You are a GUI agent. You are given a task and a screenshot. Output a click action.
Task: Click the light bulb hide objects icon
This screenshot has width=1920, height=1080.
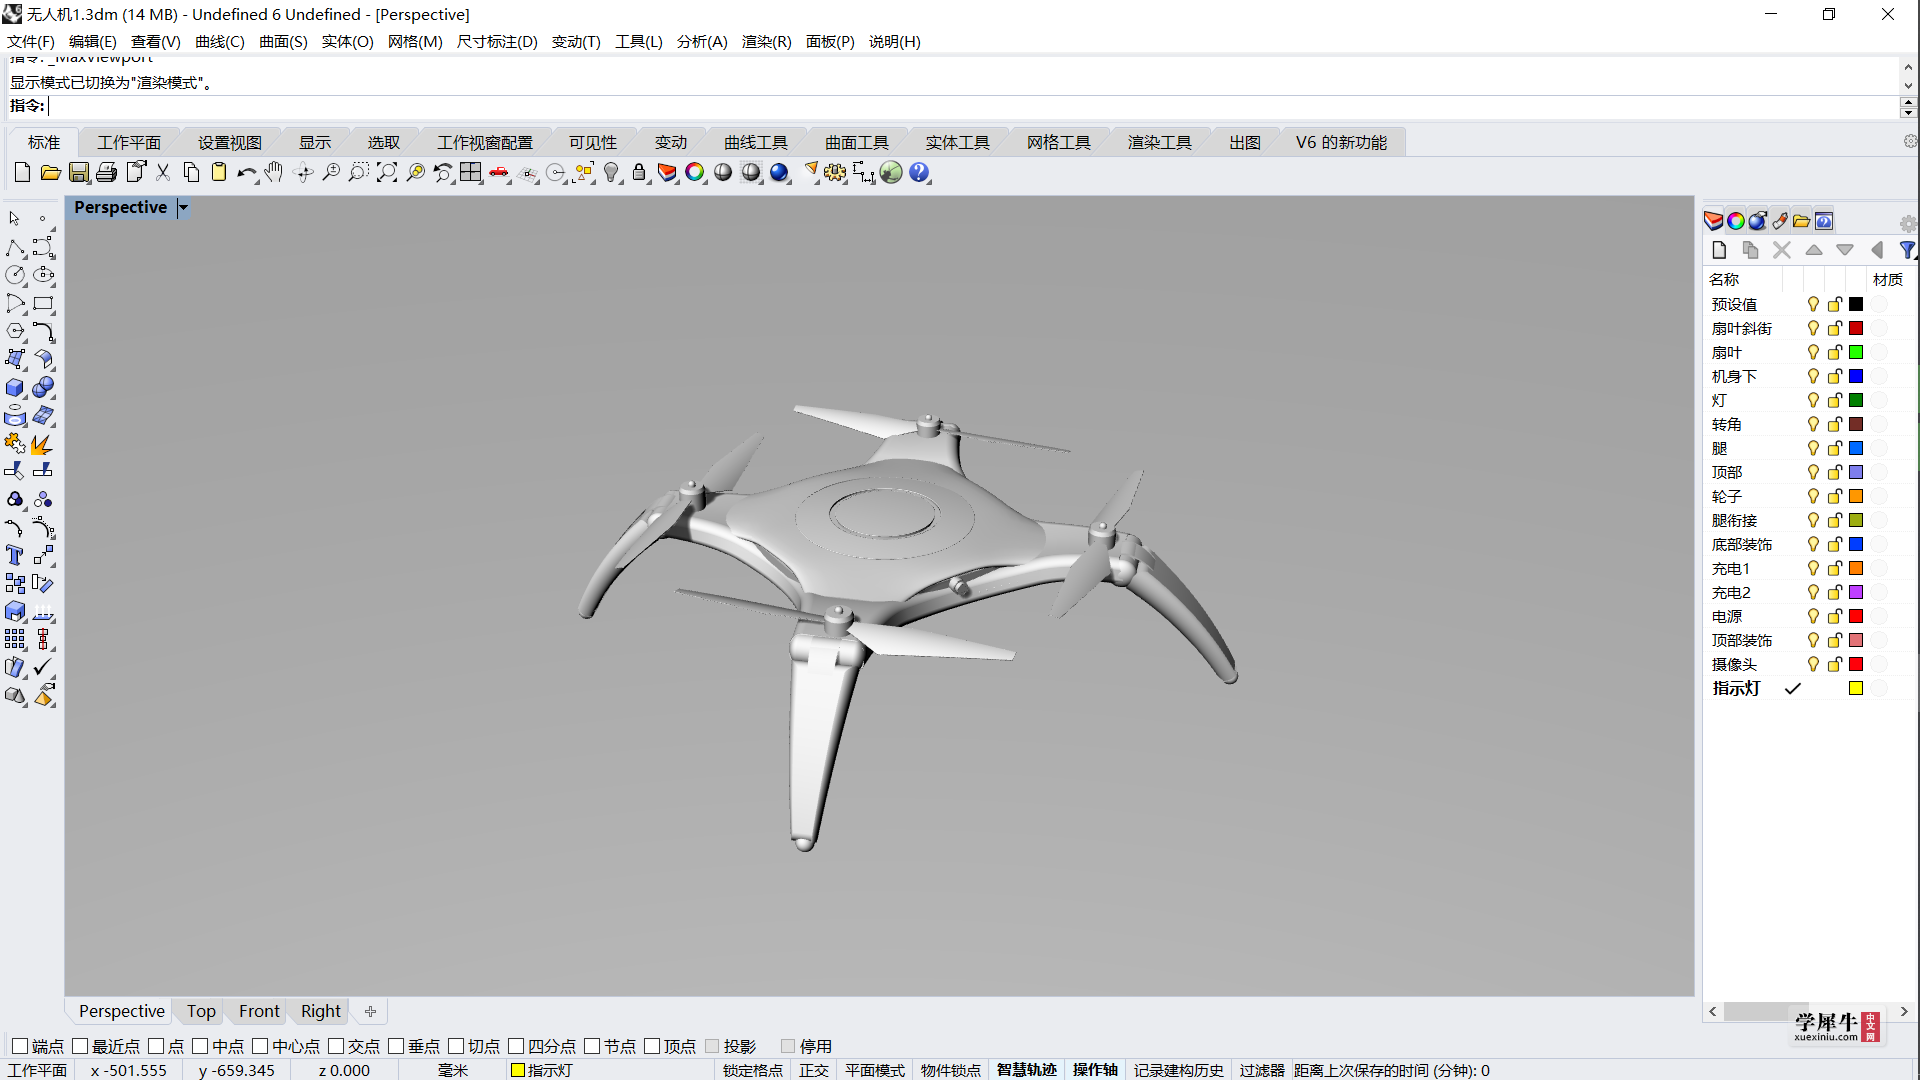coord(611,173)
